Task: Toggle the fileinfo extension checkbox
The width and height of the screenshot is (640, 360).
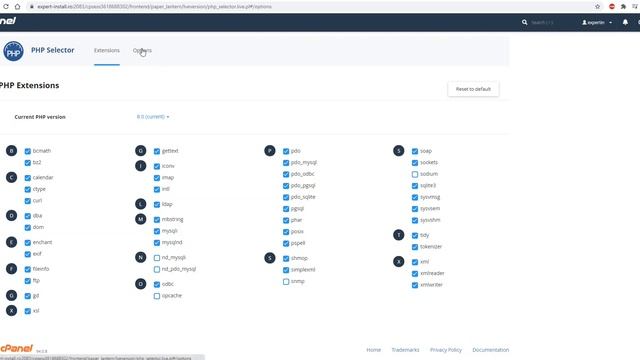Action: pos(28,269)
